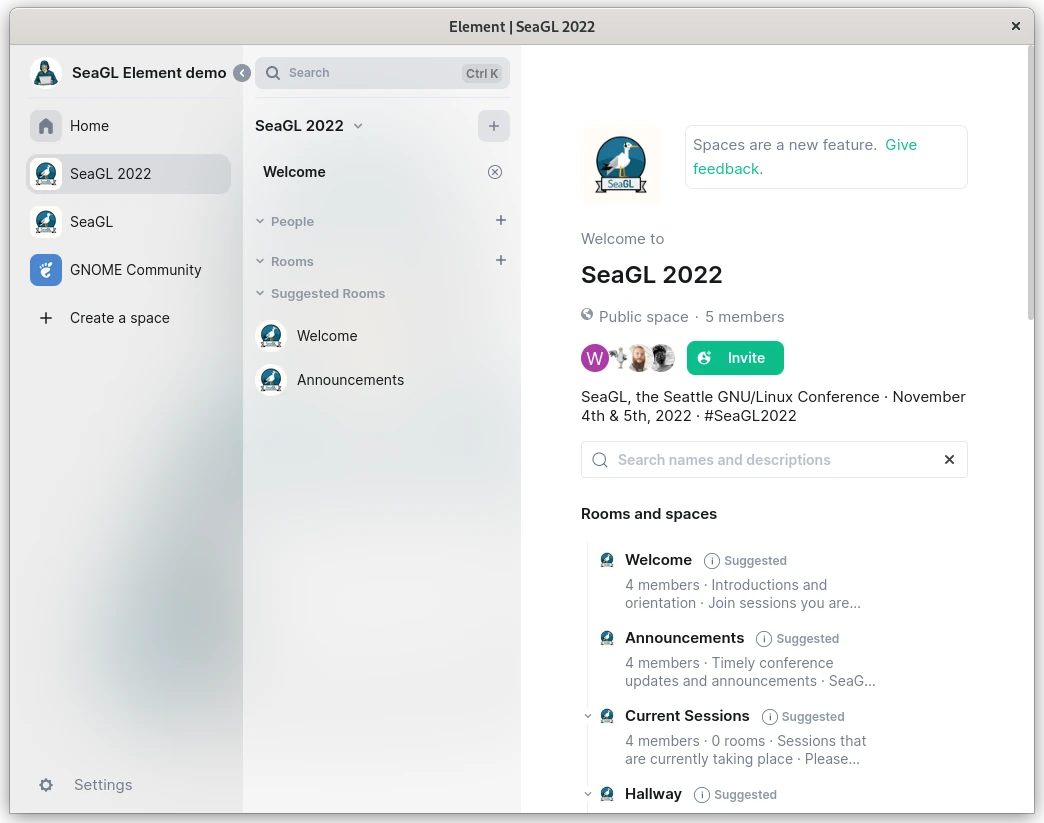This screenshot has width=1044, height=823.
Task: Click the Home space icon
Action: click(x=46, y=126)
